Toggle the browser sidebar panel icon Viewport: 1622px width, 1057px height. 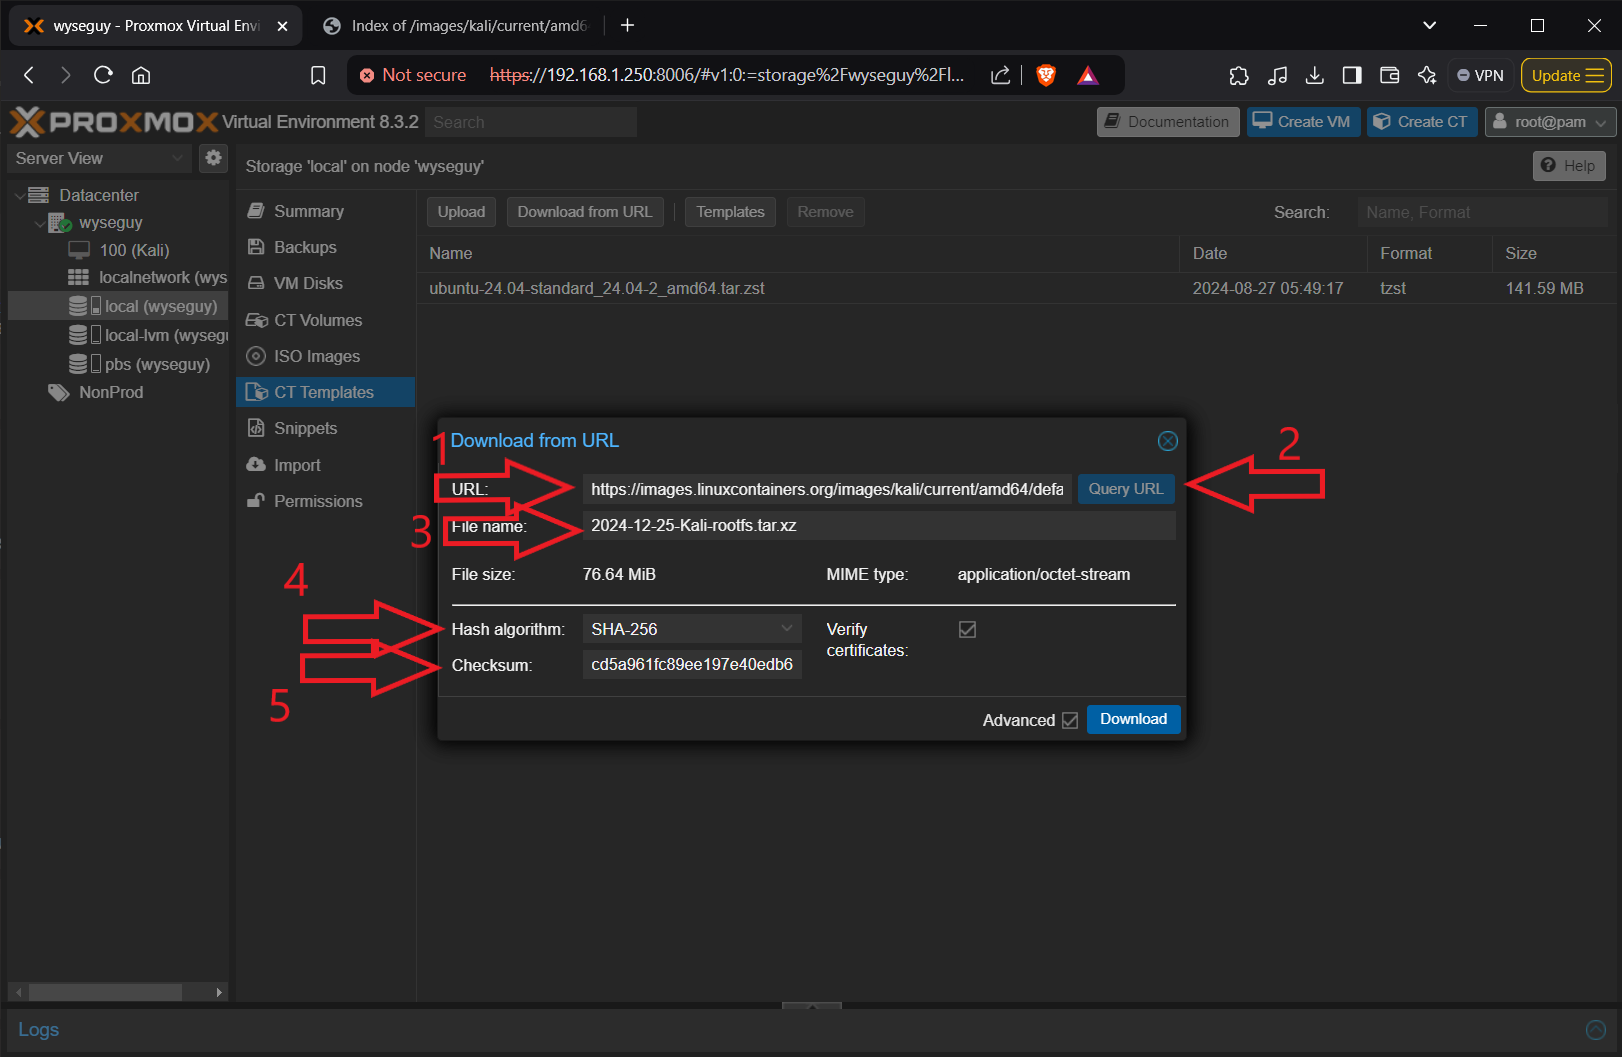[x=1352, y=75]
